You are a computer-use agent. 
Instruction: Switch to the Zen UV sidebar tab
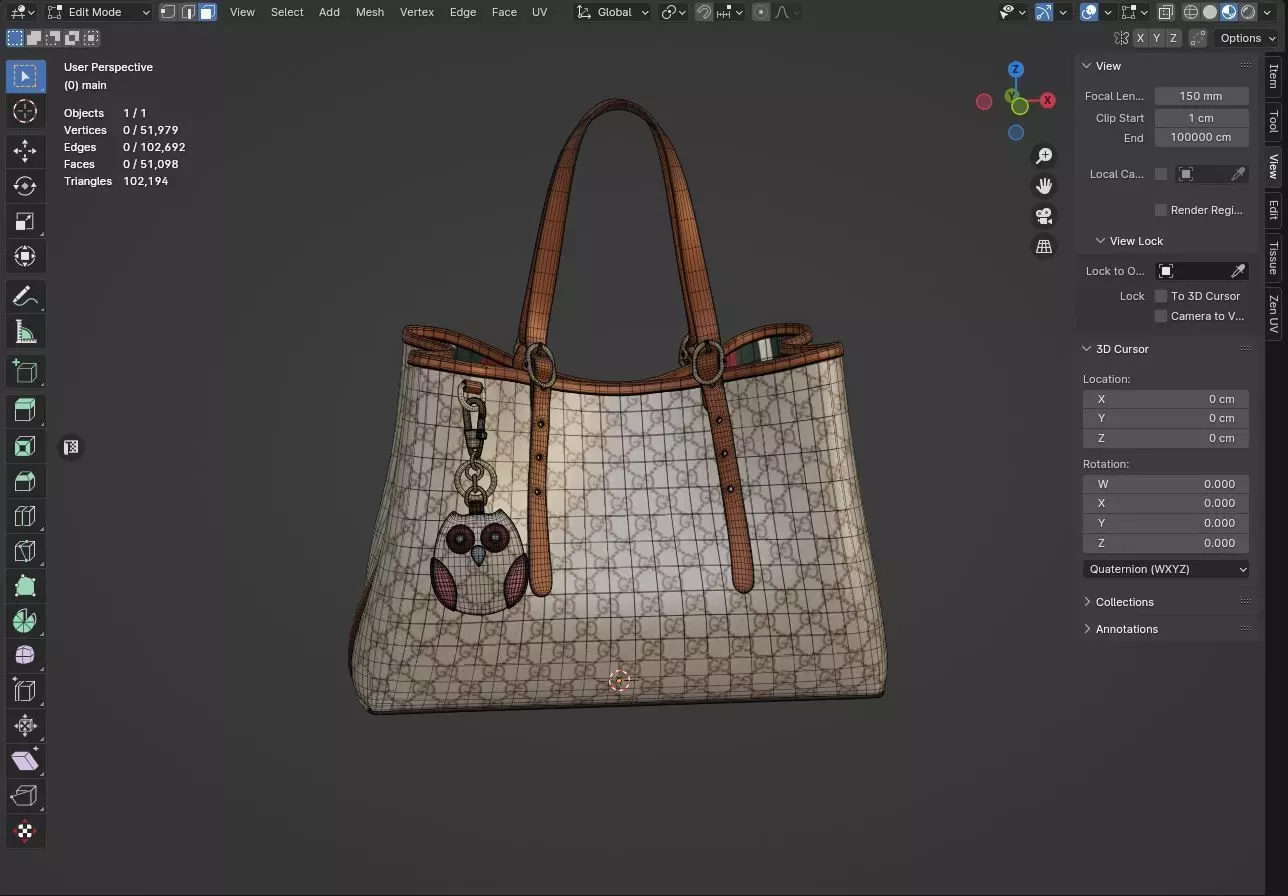[x=1273, y=313]
